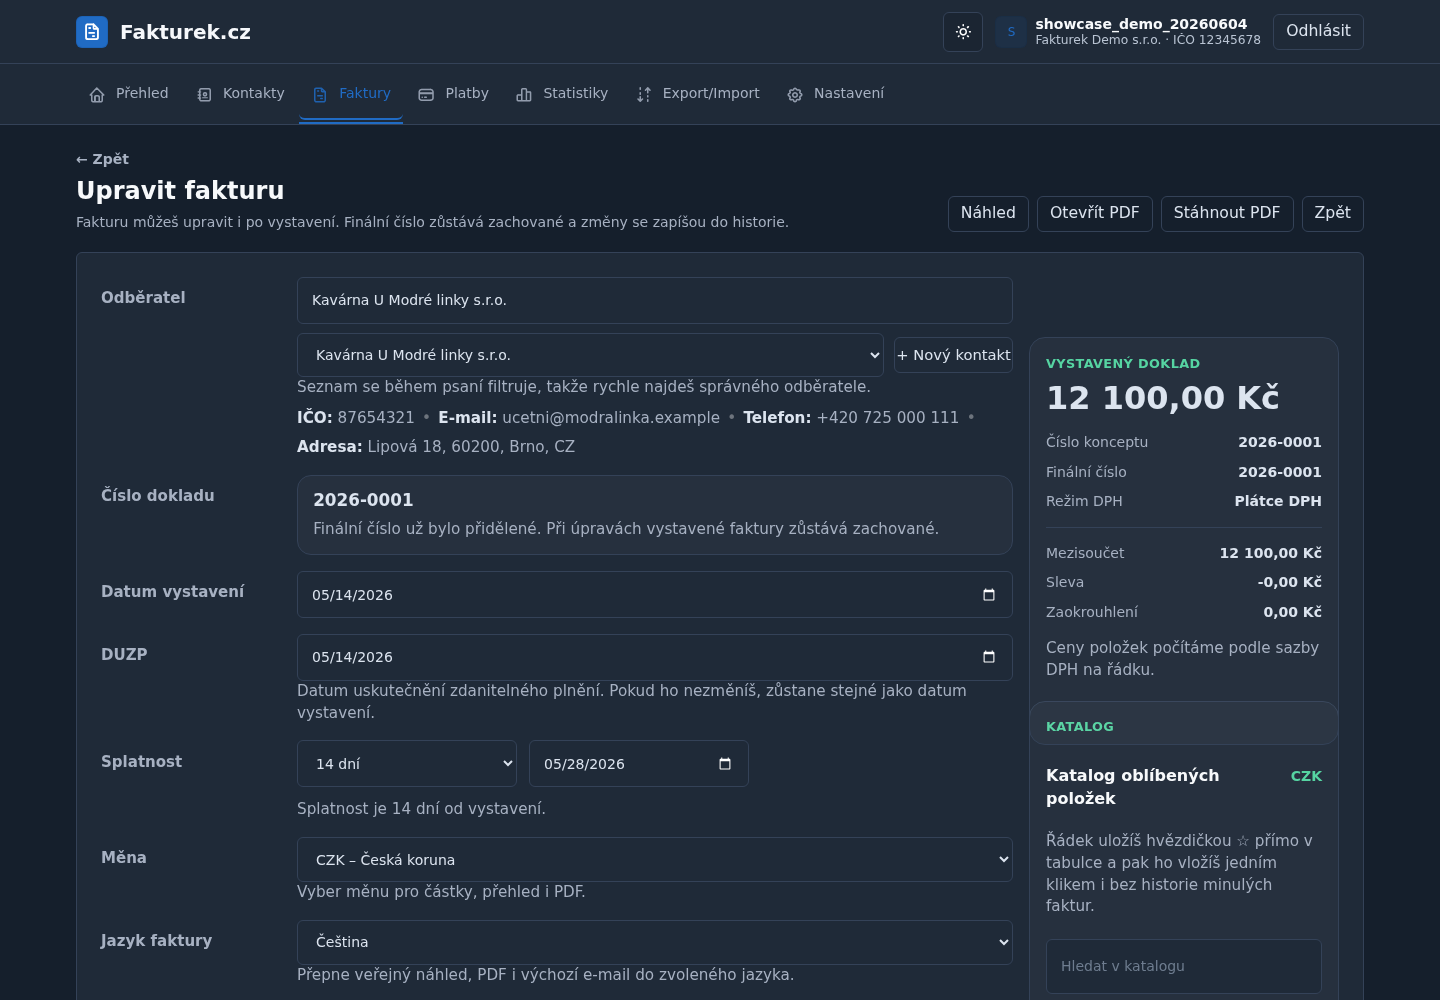Click the Platby credit card icon
This screenshot has width=1440, height=1000.
click(426, 95)
